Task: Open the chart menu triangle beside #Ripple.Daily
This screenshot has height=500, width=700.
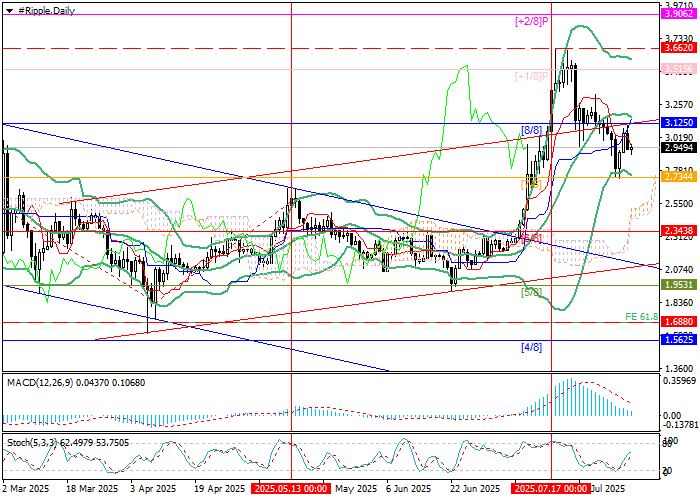Action: [9, 11]
